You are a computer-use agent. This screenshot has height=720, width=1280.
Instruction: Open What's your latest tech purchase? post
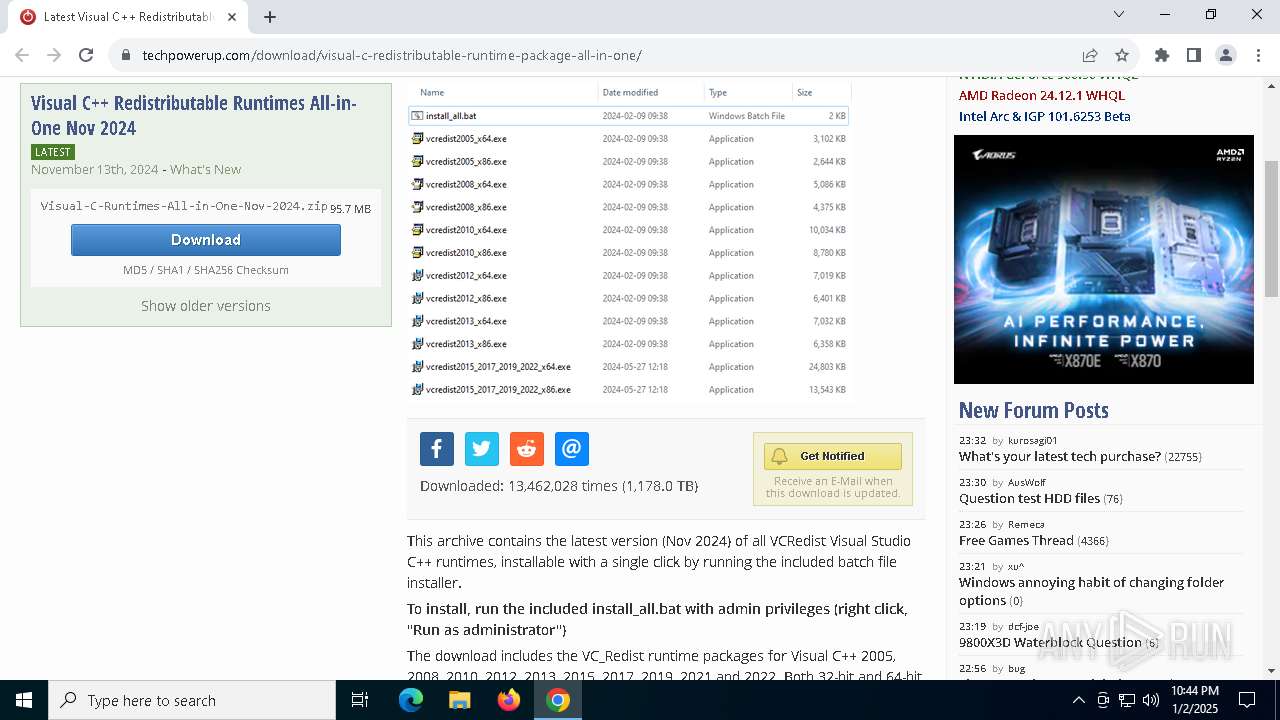(1060, 457)
